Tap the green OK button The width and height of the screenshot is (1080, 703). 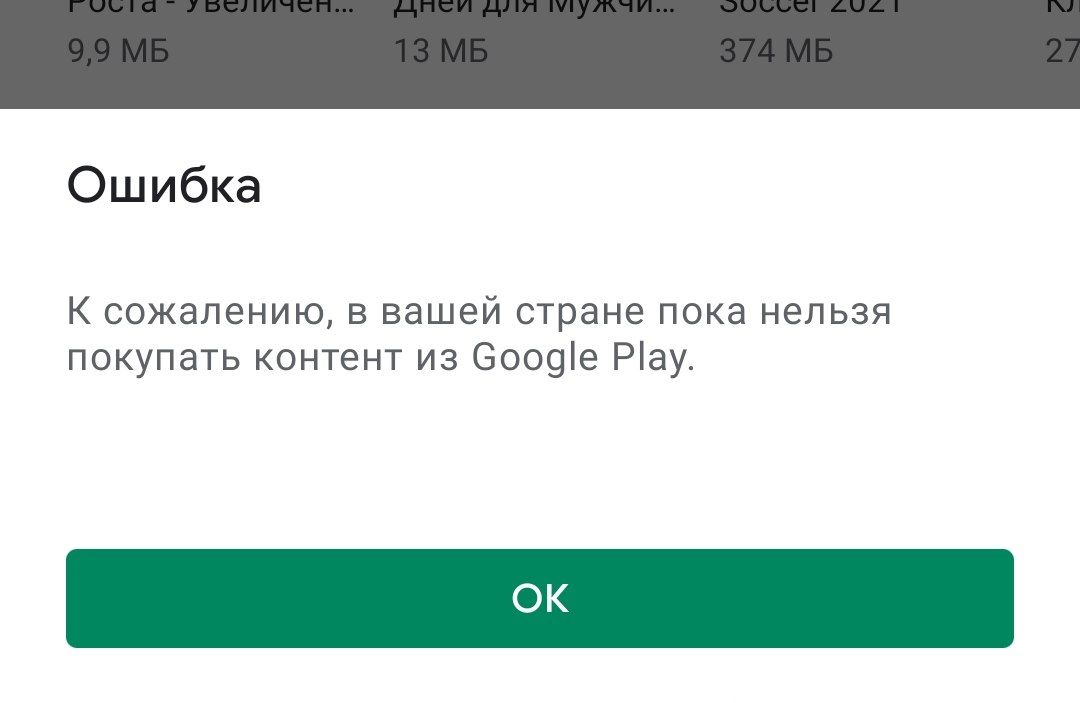[539, 598]
